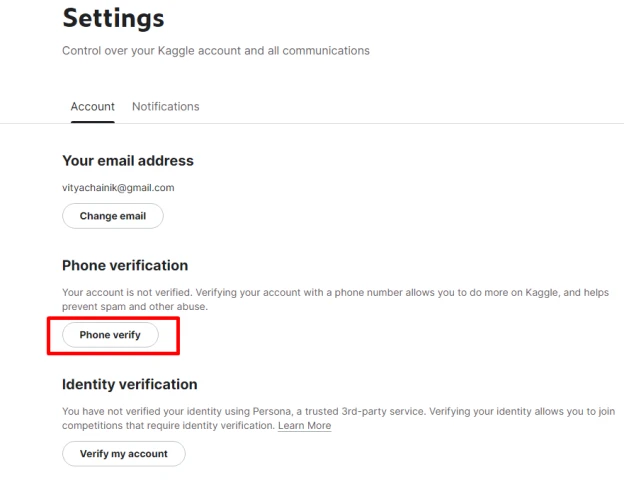Click the Settings page heading
Image resolution: width=624 pixels, height=494 pixels.
click(x=113, y=18)
